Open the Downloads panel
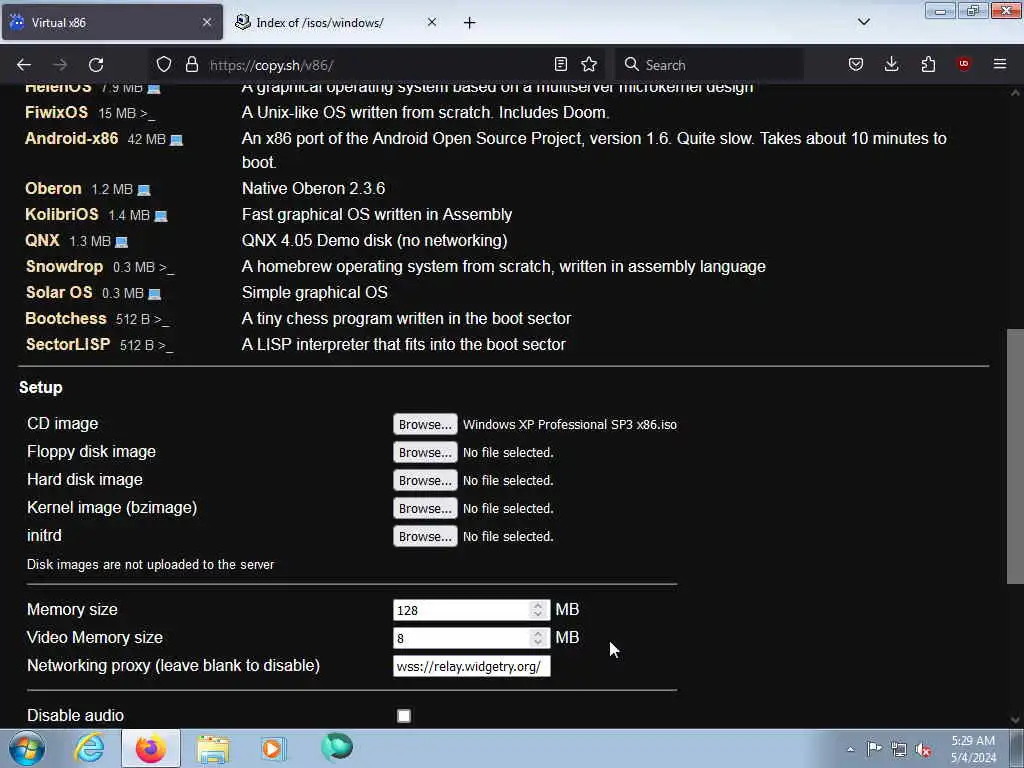 point(891,64)
